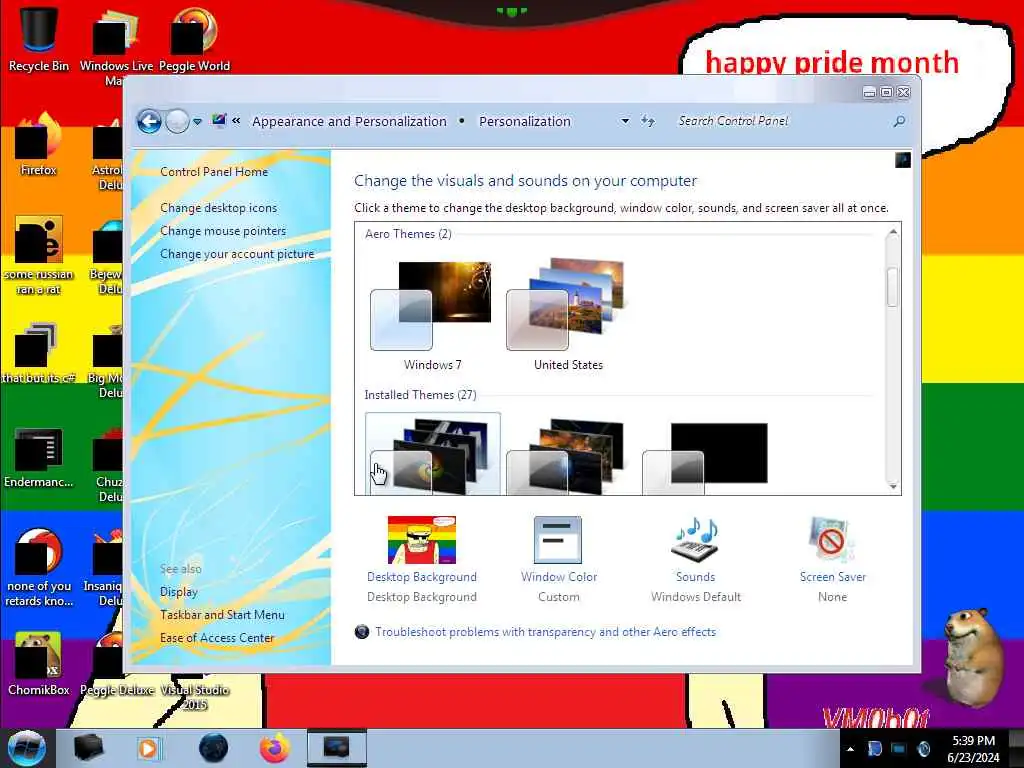Open Firefox from the taskbar
The height and width of the screenshot is (768, 1024).
point(275,748)
